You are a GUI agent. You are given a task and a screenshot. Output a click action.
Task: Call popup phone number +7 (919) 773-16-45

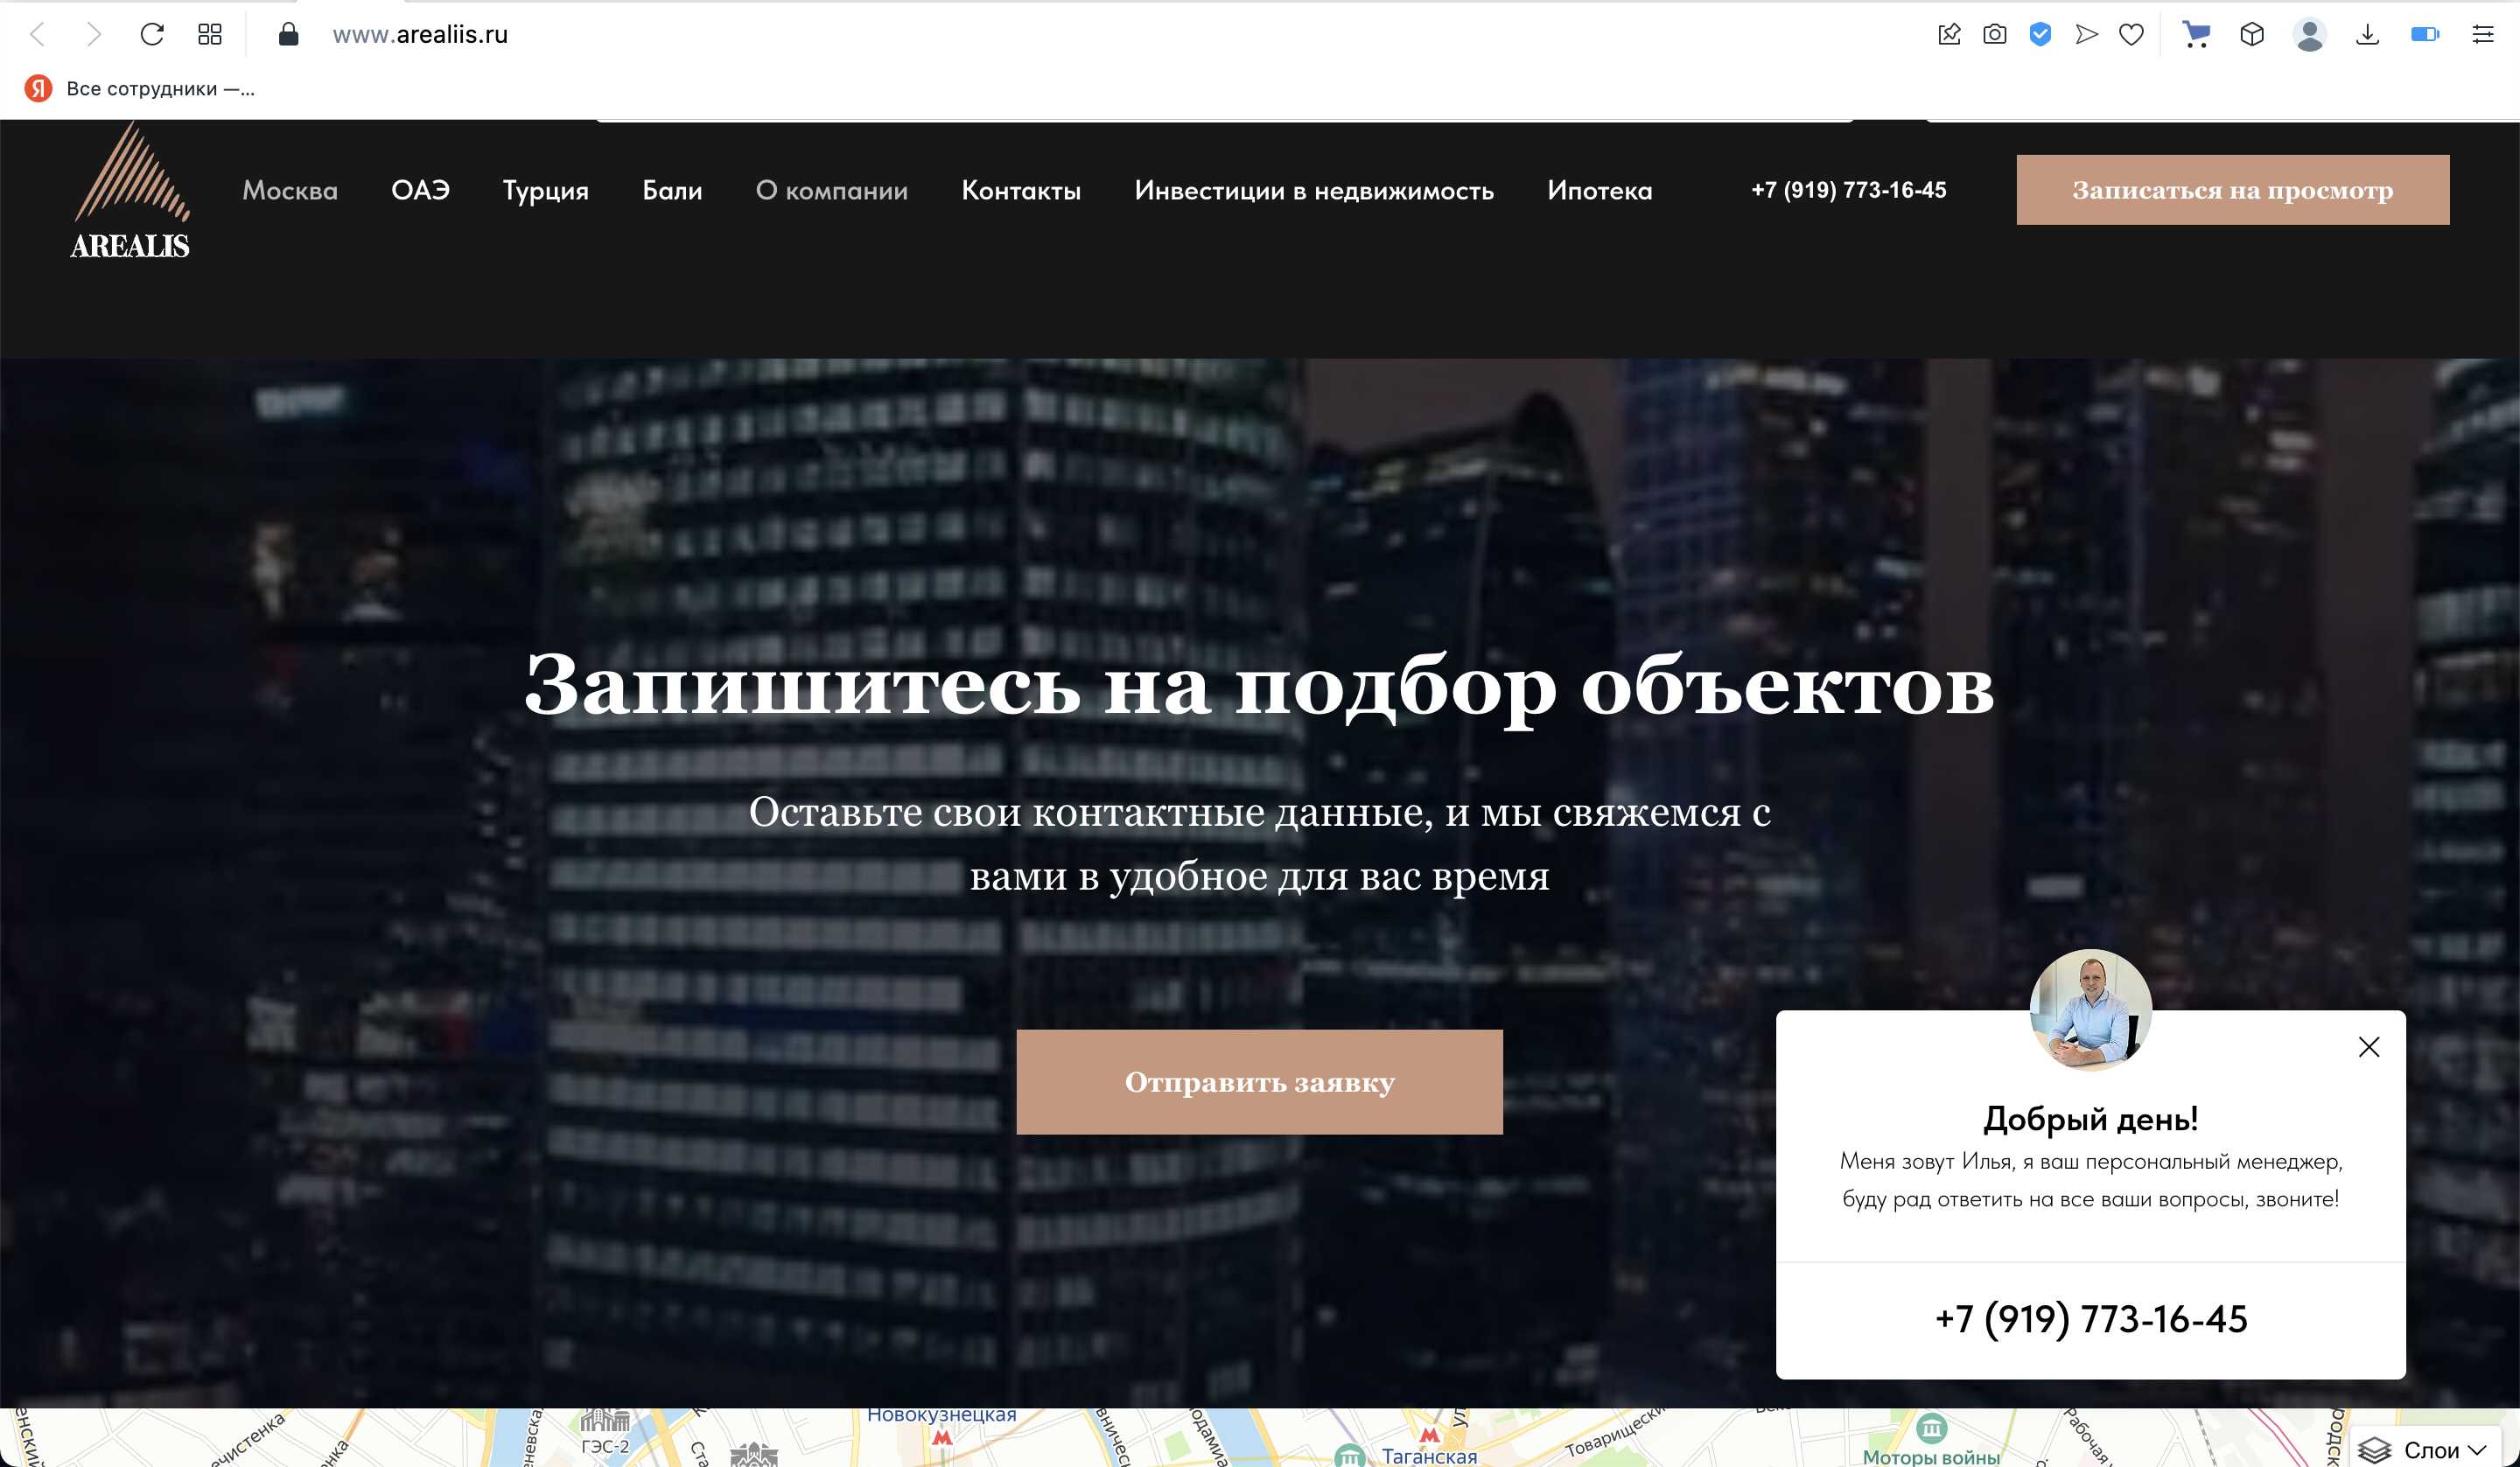click(2091, 1320)
